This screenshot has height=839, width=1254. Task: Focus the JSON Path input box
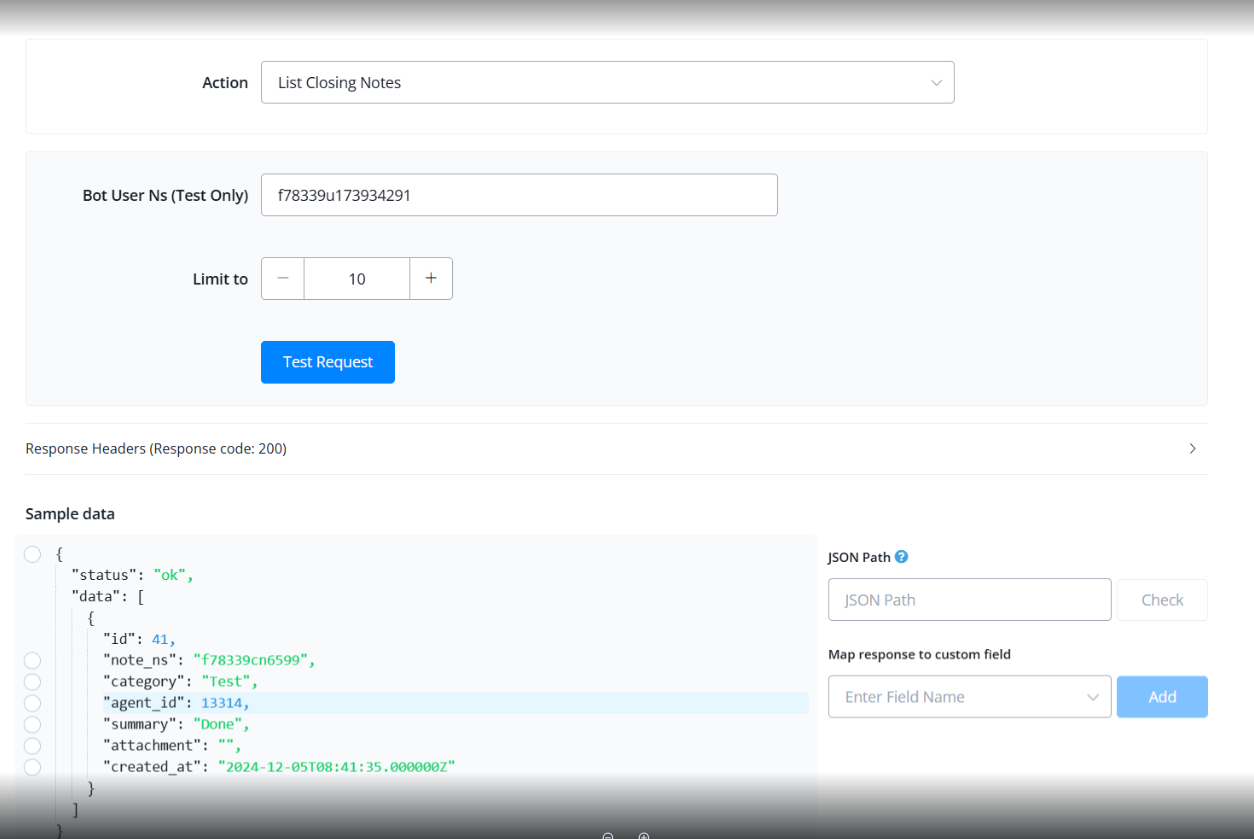pyautogui.click(x=969, y=600)
